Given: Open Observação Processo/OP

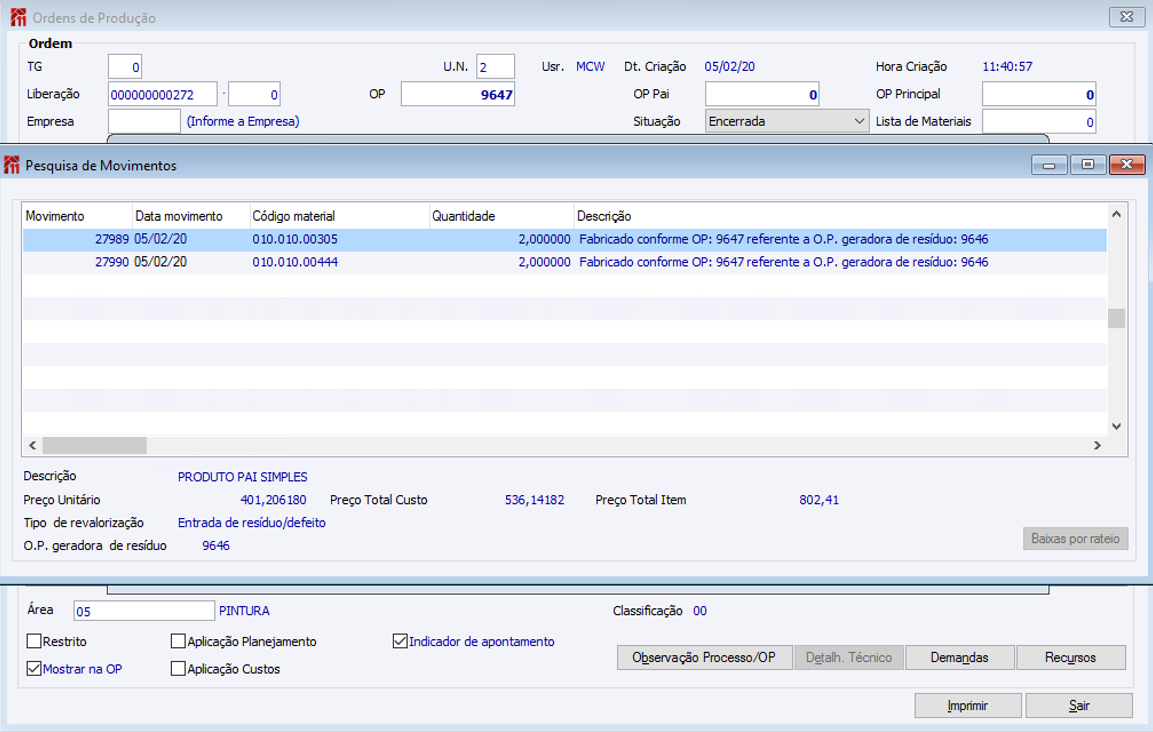Looking at the screenshot, I should tap(704, 658).
